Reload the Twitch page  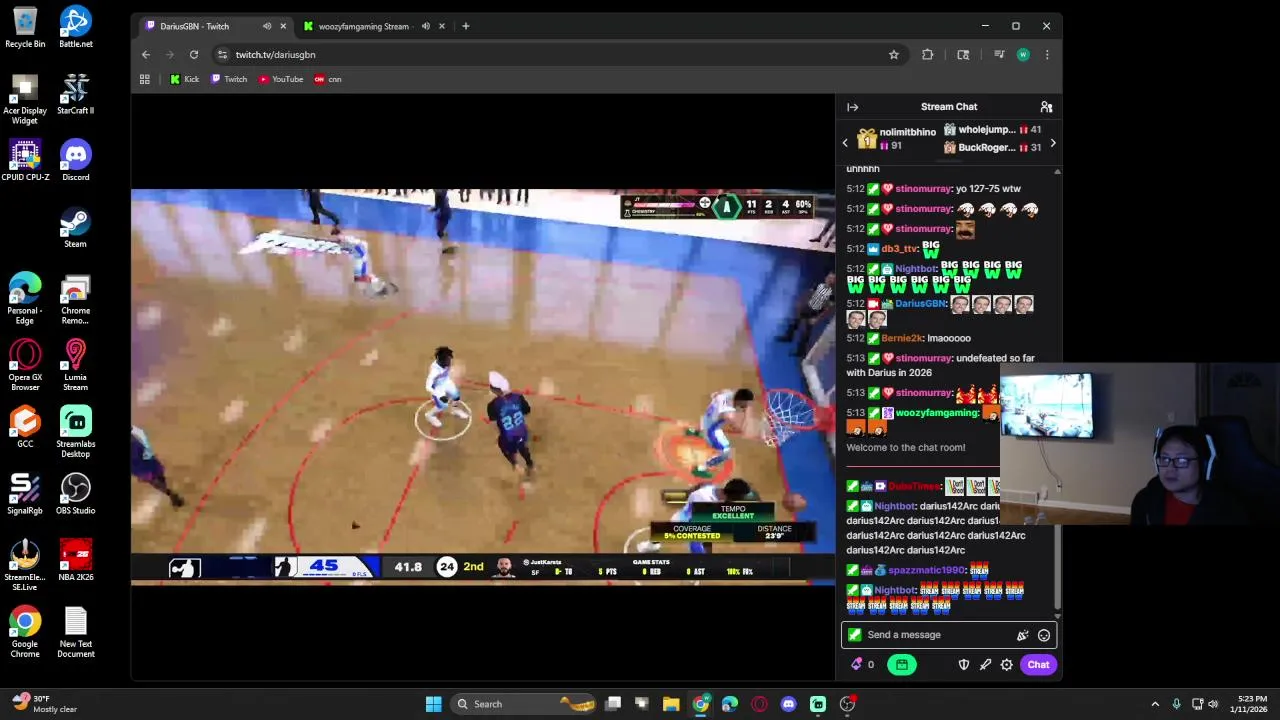tap(194, 55)
